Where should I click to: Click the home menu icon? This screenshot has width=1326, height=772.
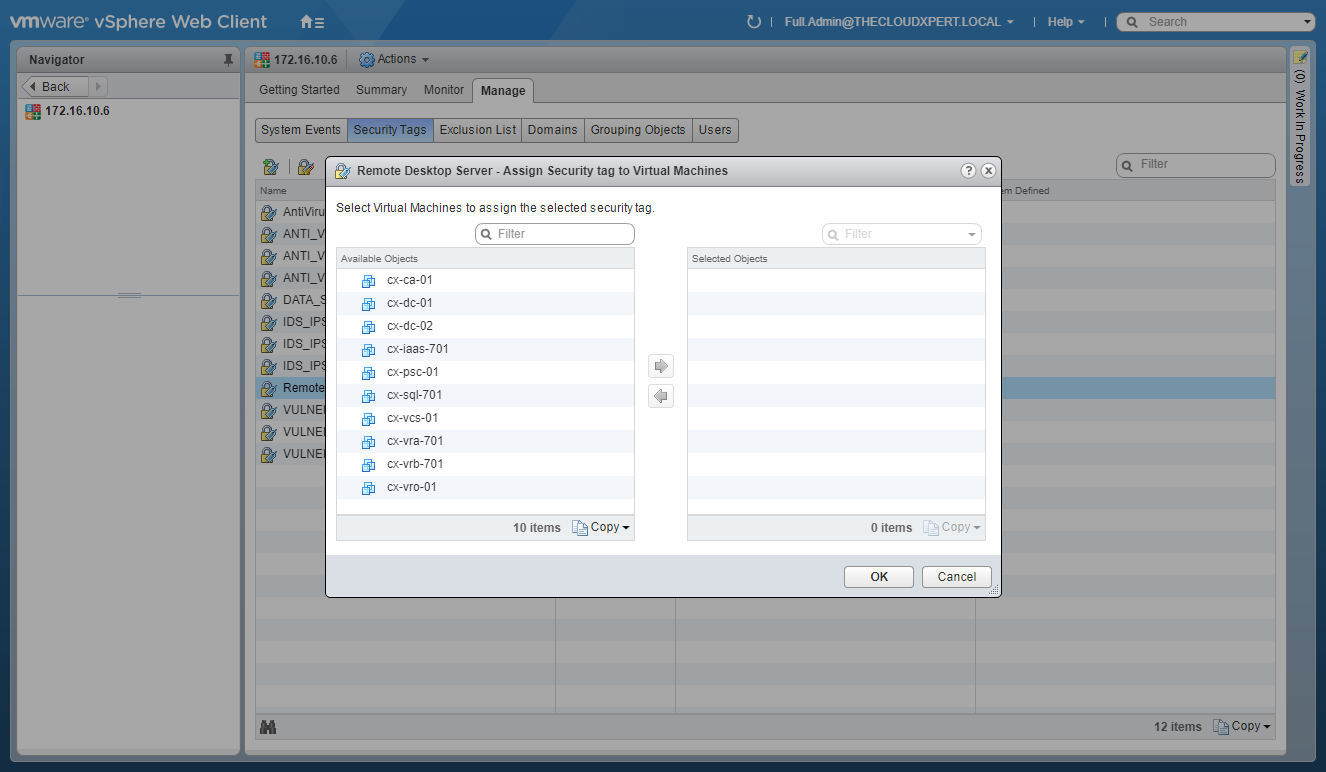(x=311, y=22)
